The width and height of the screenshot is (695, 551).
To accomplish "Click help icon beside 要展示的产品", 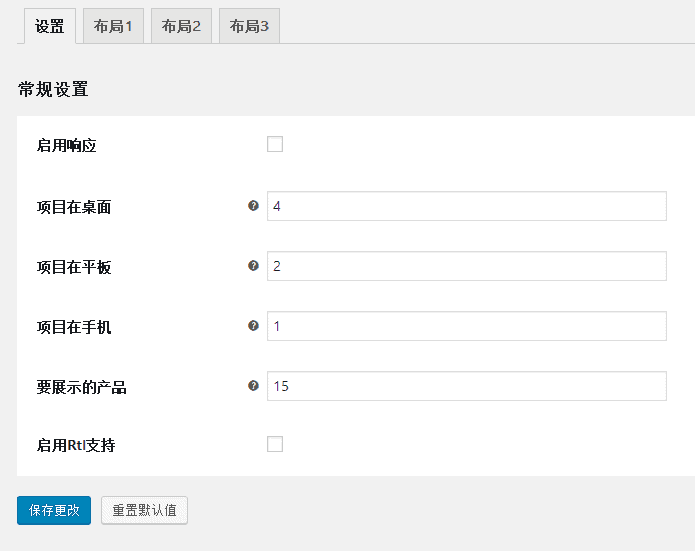I will click(253, 386).
